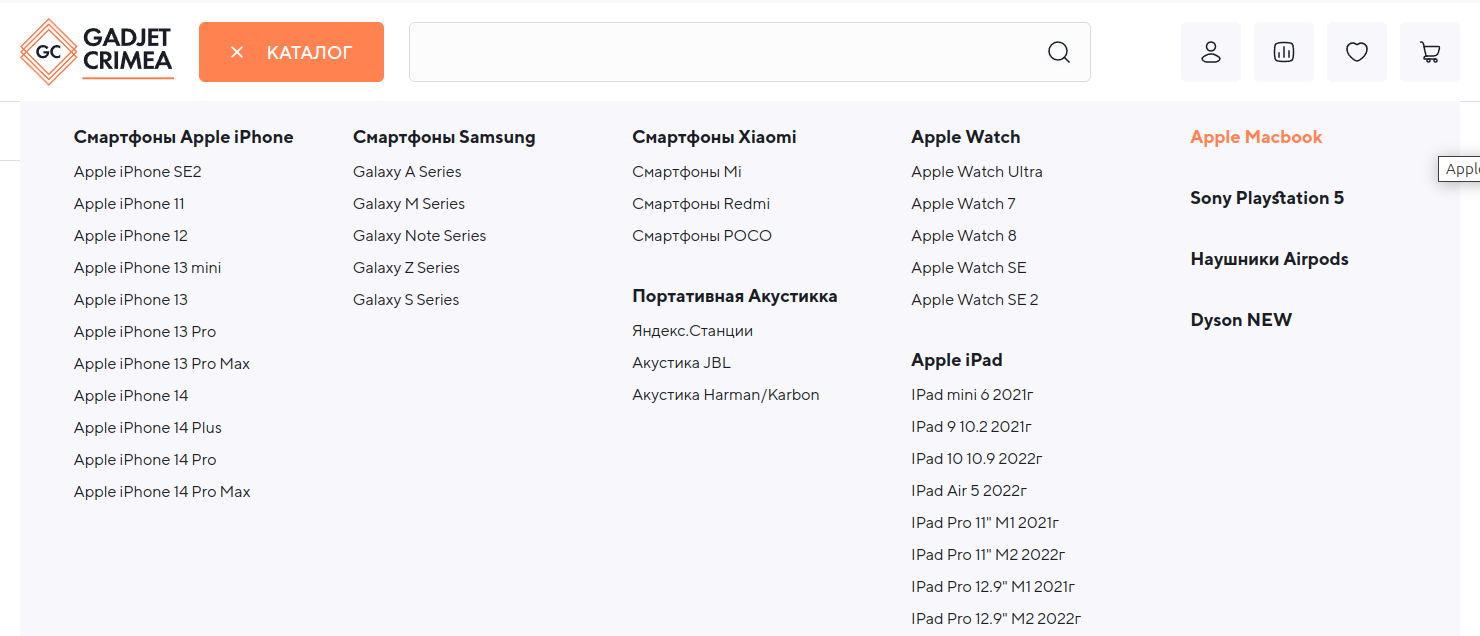Select Apple iPhone 12 link
The height and width of the screenshot is (636, 1480).
(131, 236)
